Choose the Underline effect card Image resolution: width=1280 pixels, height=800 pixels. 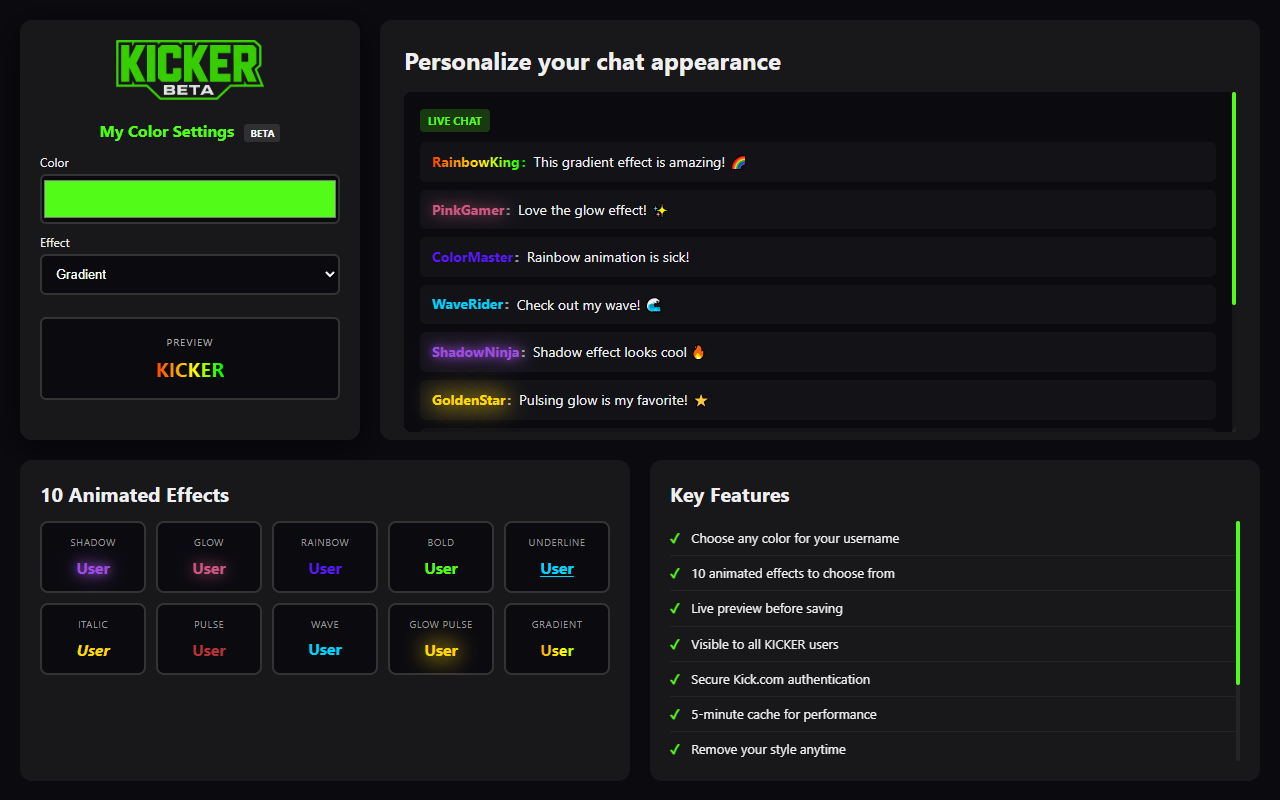(557, 557)
